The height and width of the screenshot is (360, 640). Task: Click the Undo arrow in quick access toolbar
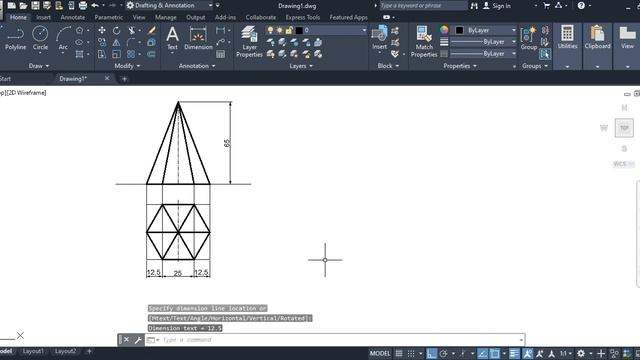click(x=95, y=6)
